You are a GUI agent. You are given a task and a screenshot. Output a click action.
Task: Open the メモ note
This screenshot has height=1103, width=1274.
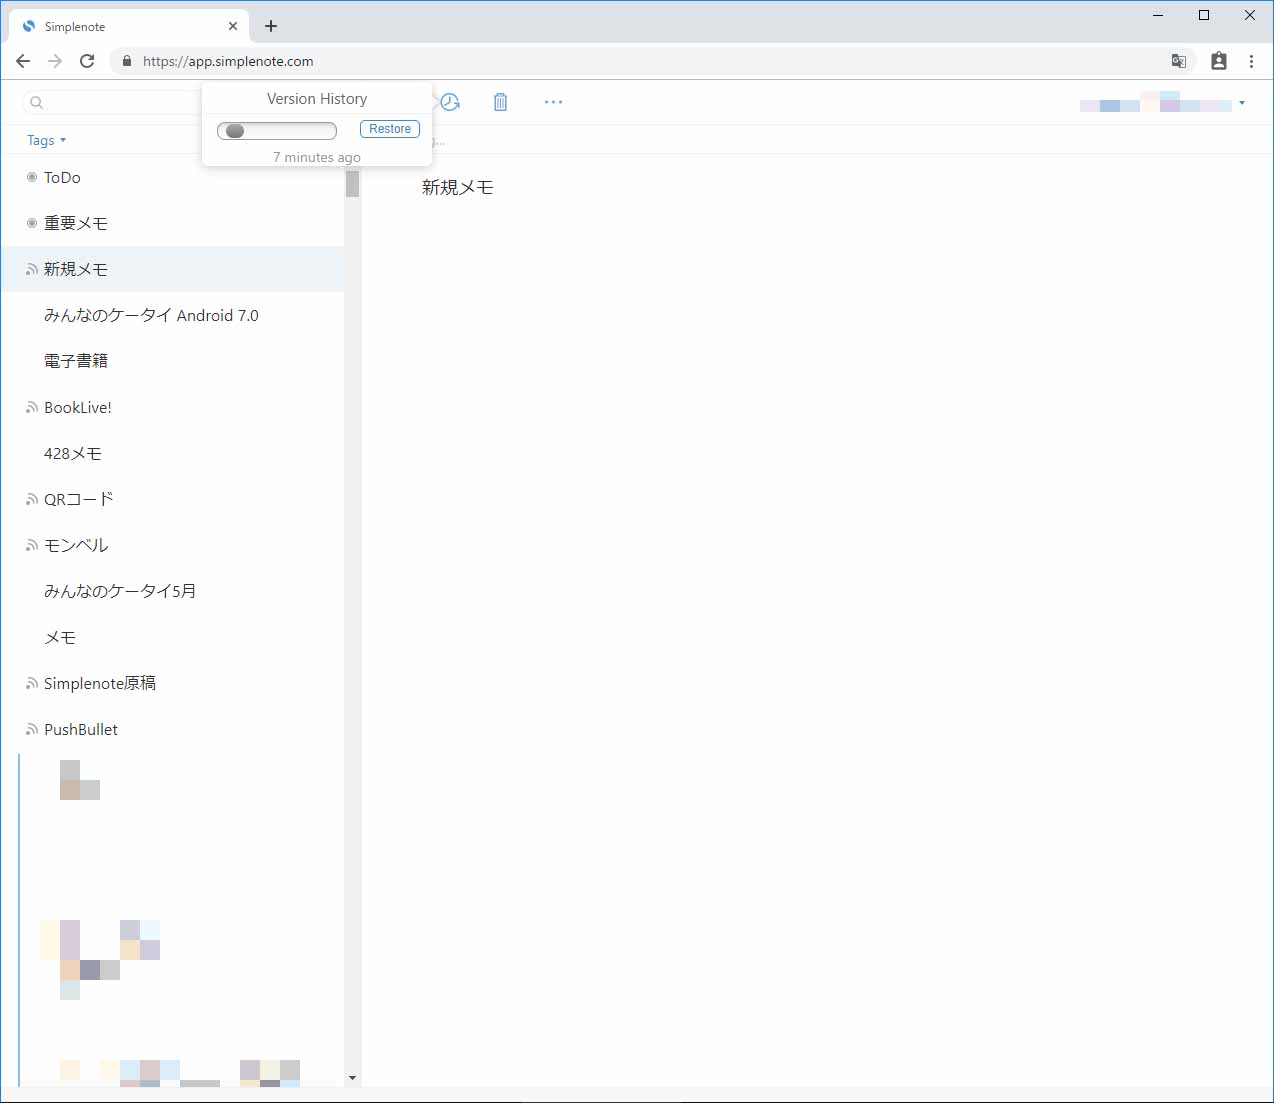point(173,637)
